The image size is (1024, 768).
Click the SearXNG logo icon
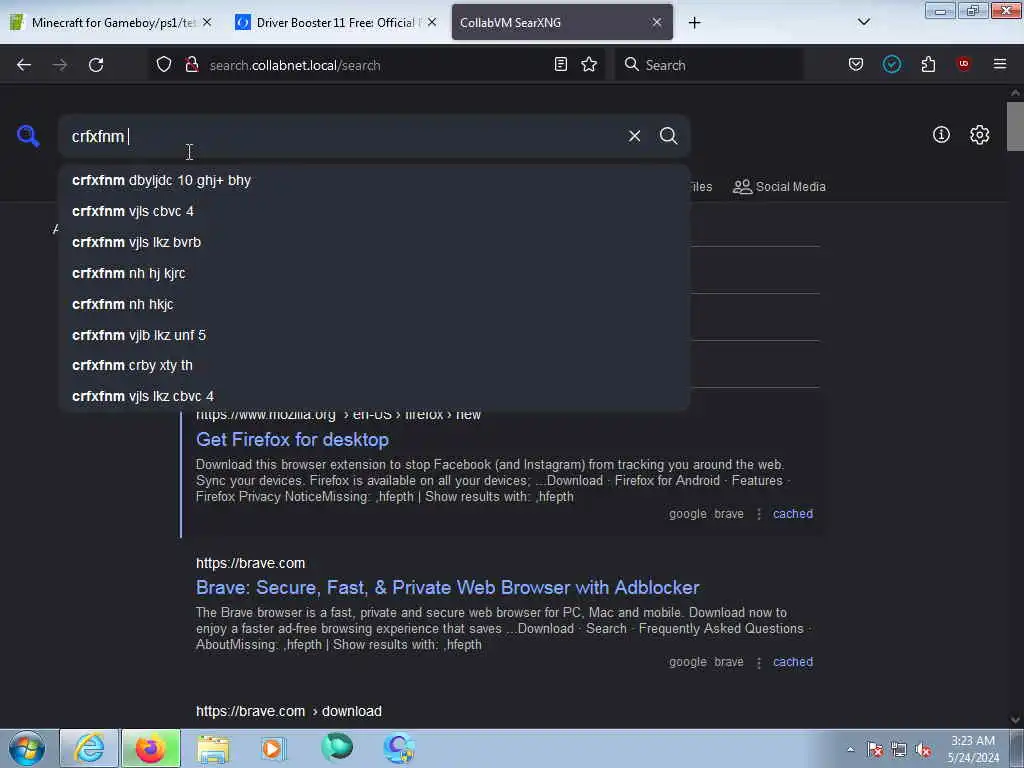[x=28, y=136]
